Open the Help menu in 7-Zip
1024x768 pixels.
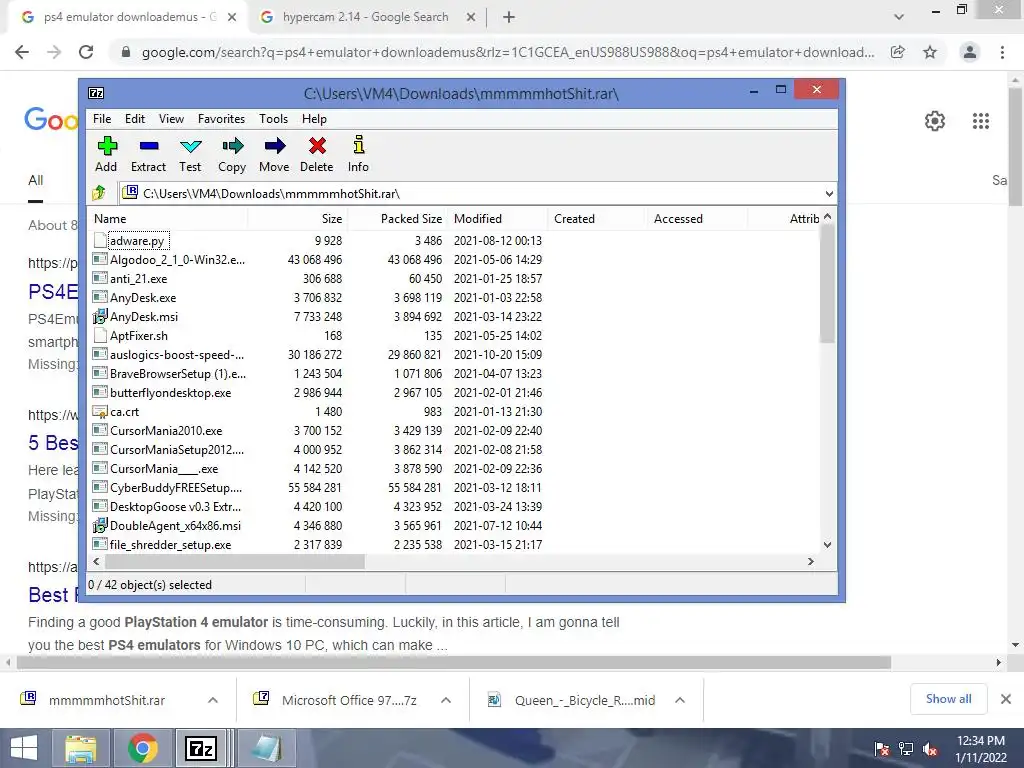point(314,119)
